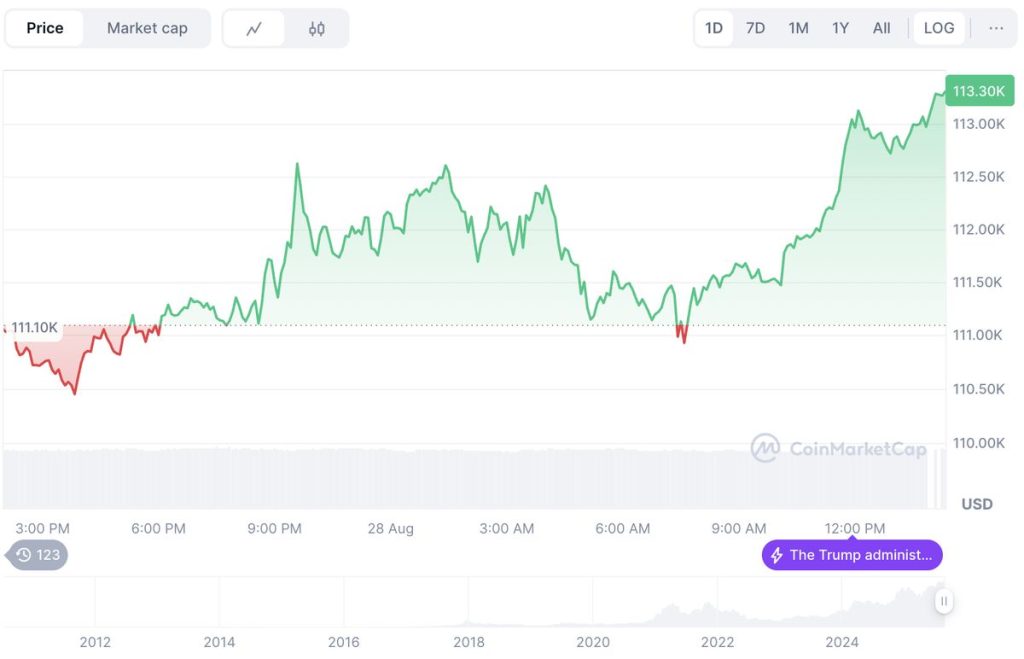Select the 1M timeframe tab

coord(797,28)
